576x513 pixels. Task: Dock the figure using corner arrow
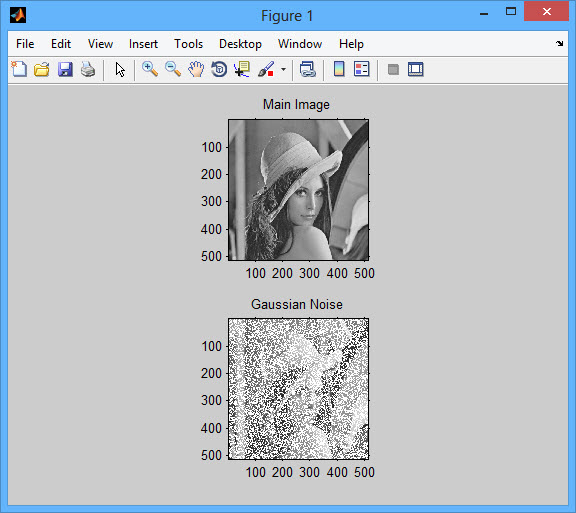click(559, 43)
